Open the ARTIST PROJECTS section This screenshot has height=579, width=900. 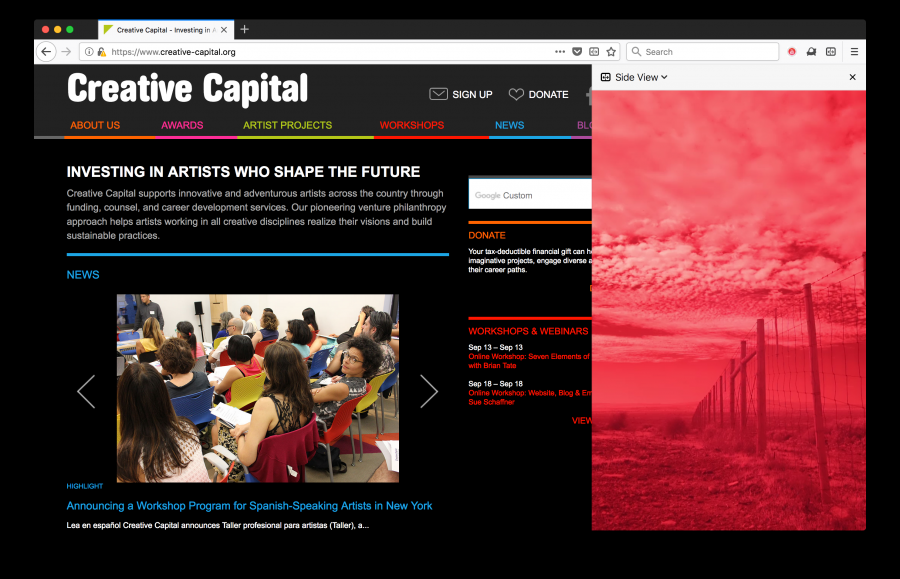pyautogui.click(x=287, y=125)
